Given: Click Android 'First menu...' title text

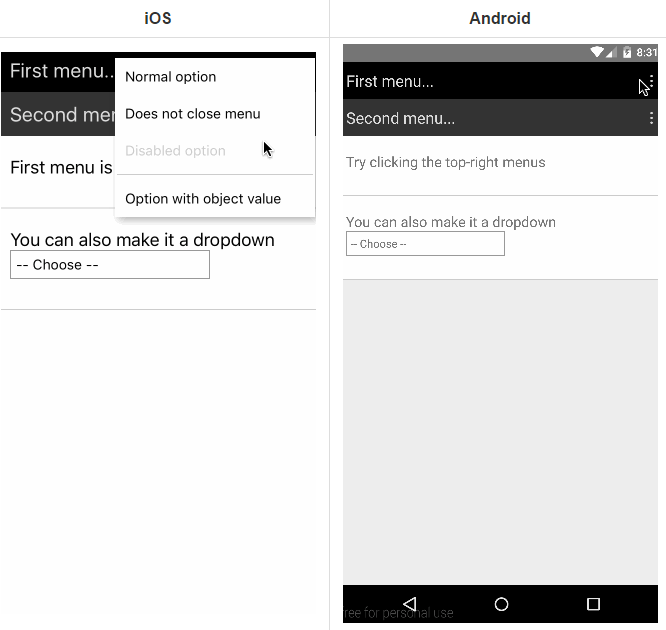Looking at the screenshot, I should pos(390,81).
